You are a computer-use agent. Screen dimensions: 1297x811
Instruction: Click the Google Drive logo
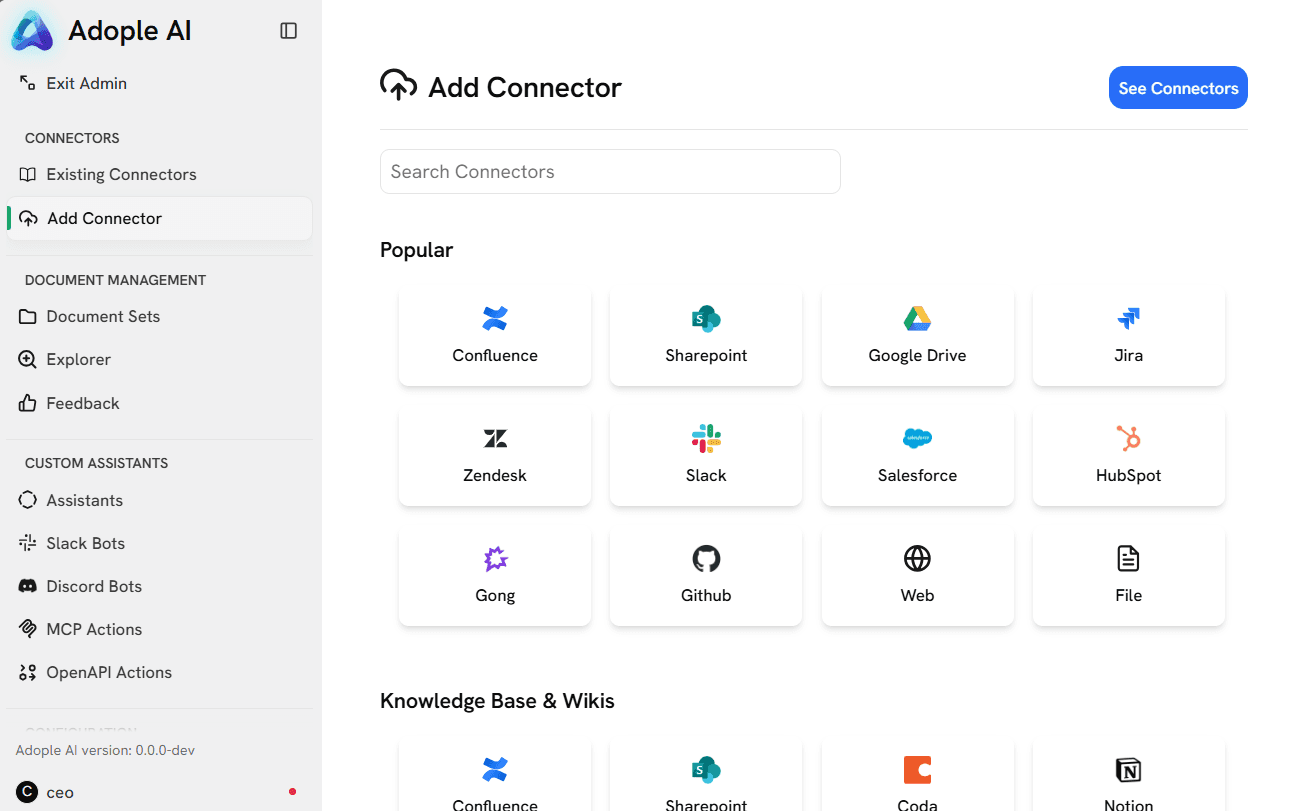(917, 319)
